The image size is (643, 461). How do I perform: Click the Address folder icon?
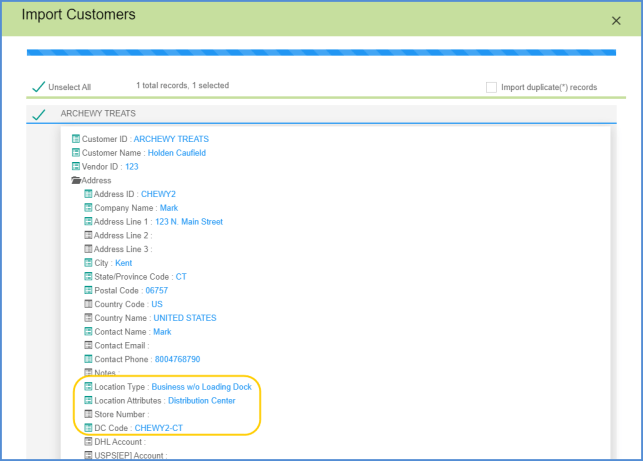click(76, 180)
